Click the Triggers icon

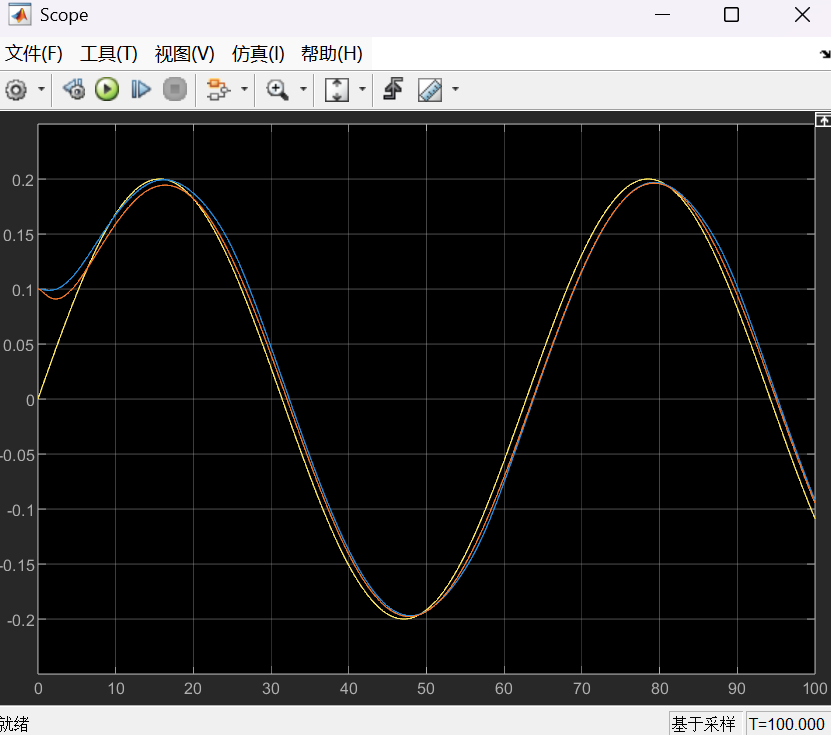(393, 90)
